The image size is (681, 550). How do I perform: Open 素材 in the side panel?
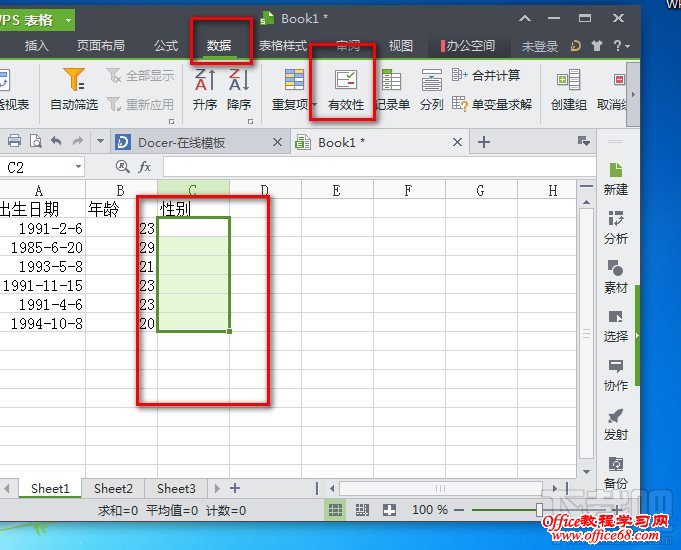615,277
